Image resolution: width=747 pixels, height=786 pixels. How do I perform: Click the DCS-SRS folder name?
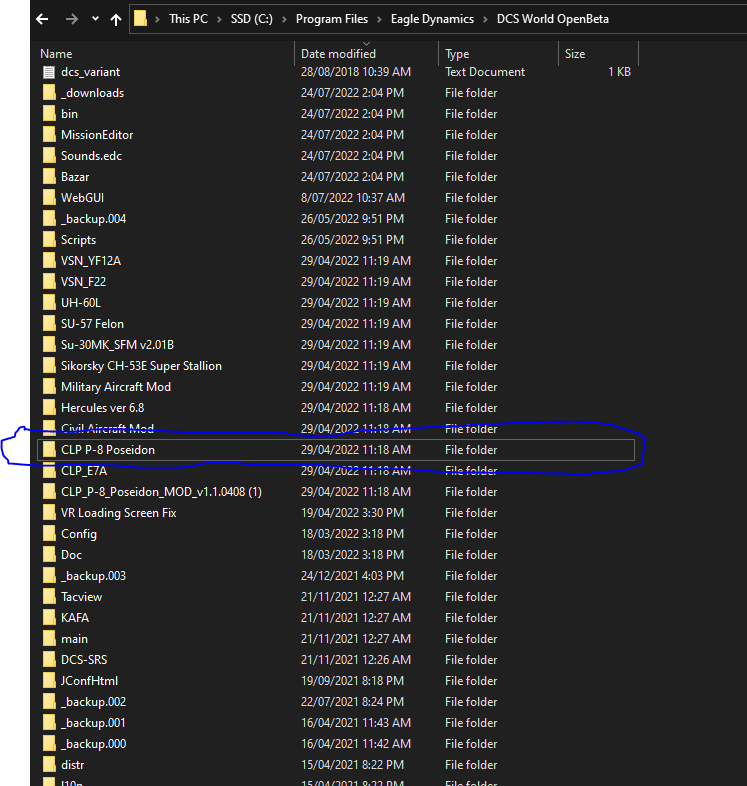(x=84, y=660)
